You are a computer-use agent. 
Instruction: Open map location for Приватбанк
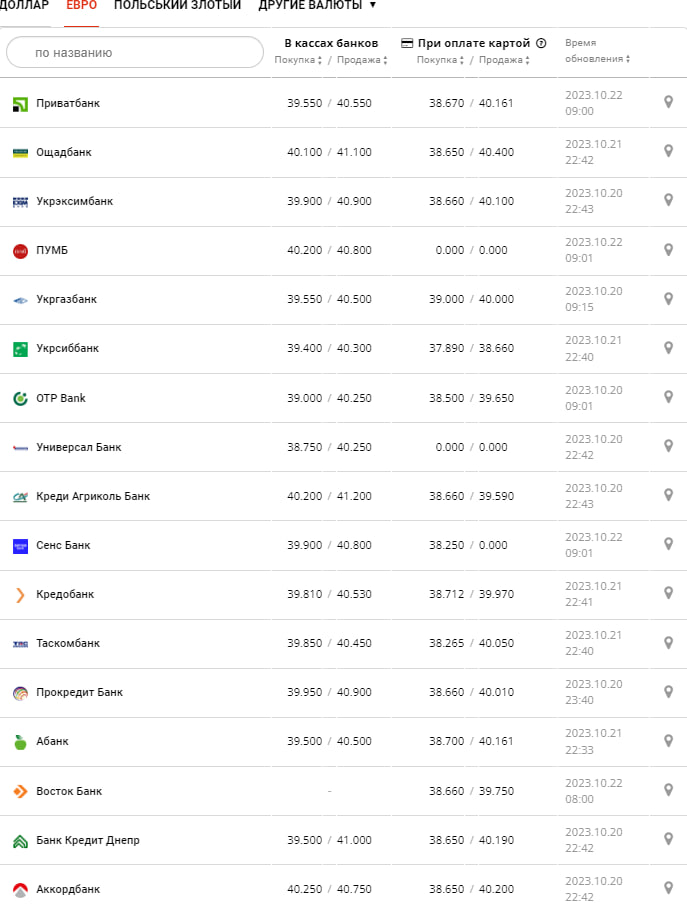[668, 102]
